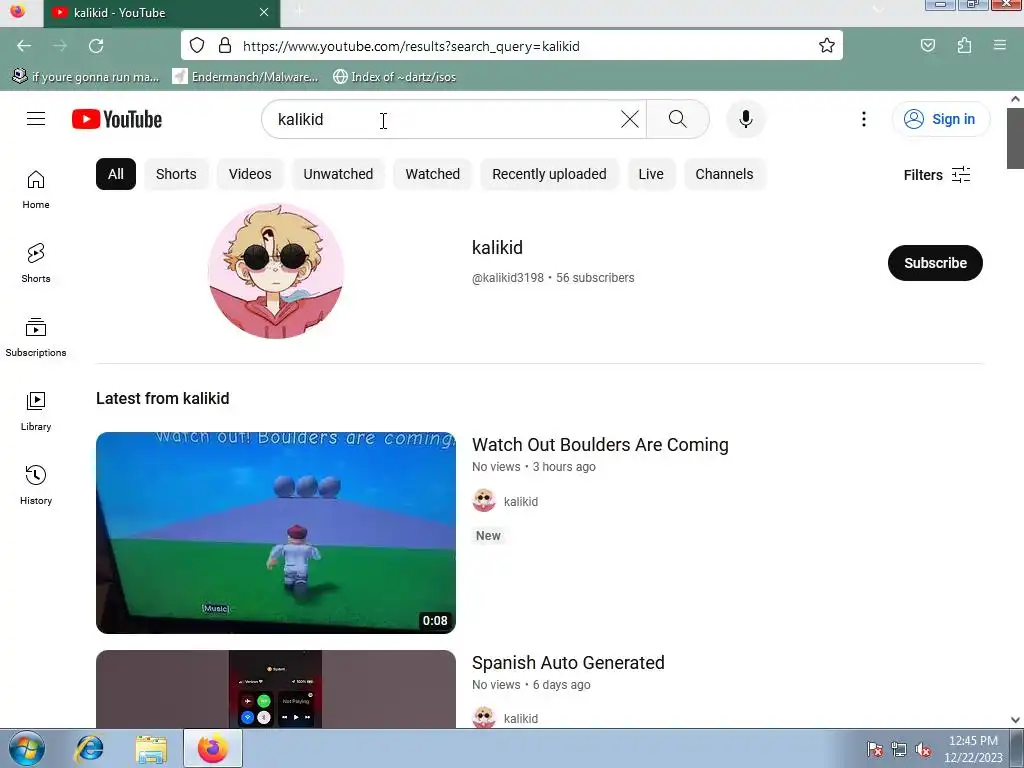This screenshot has height=768, width=1024.
Task: Clear the search box with X
Action: click(x=630, y=119)
